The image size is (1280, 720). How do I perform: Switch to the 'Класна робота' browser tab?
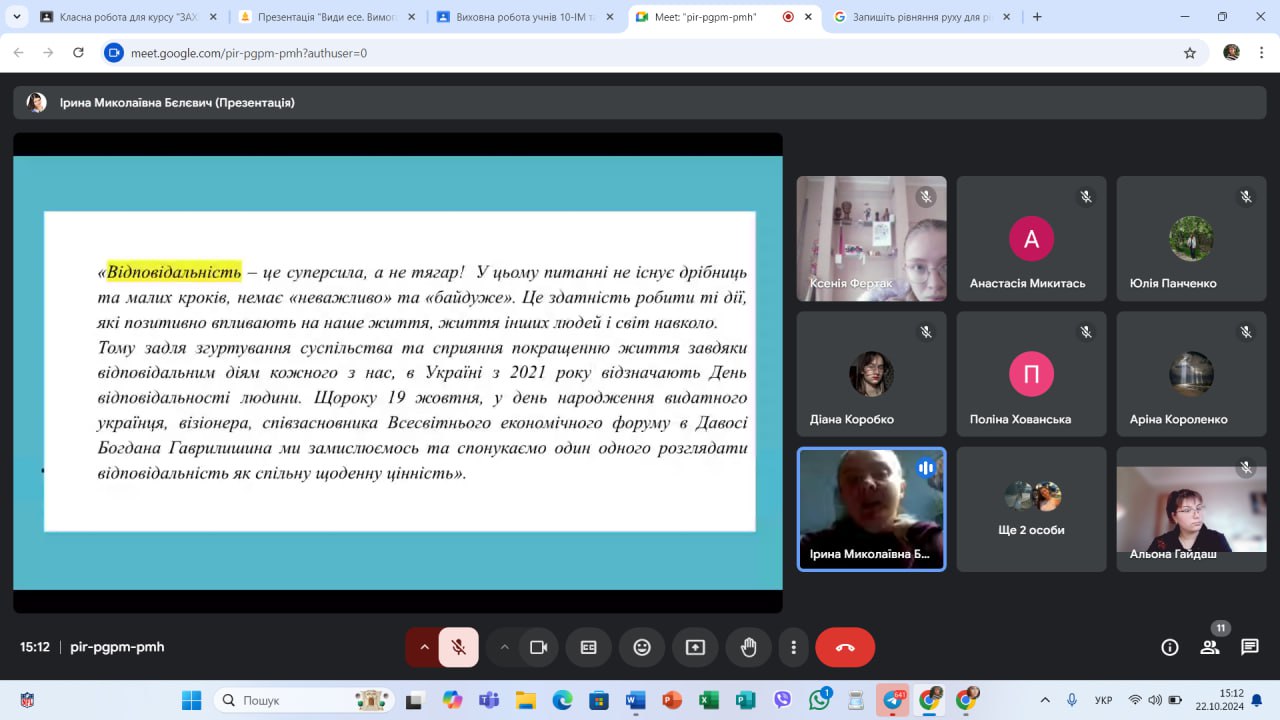127,17
